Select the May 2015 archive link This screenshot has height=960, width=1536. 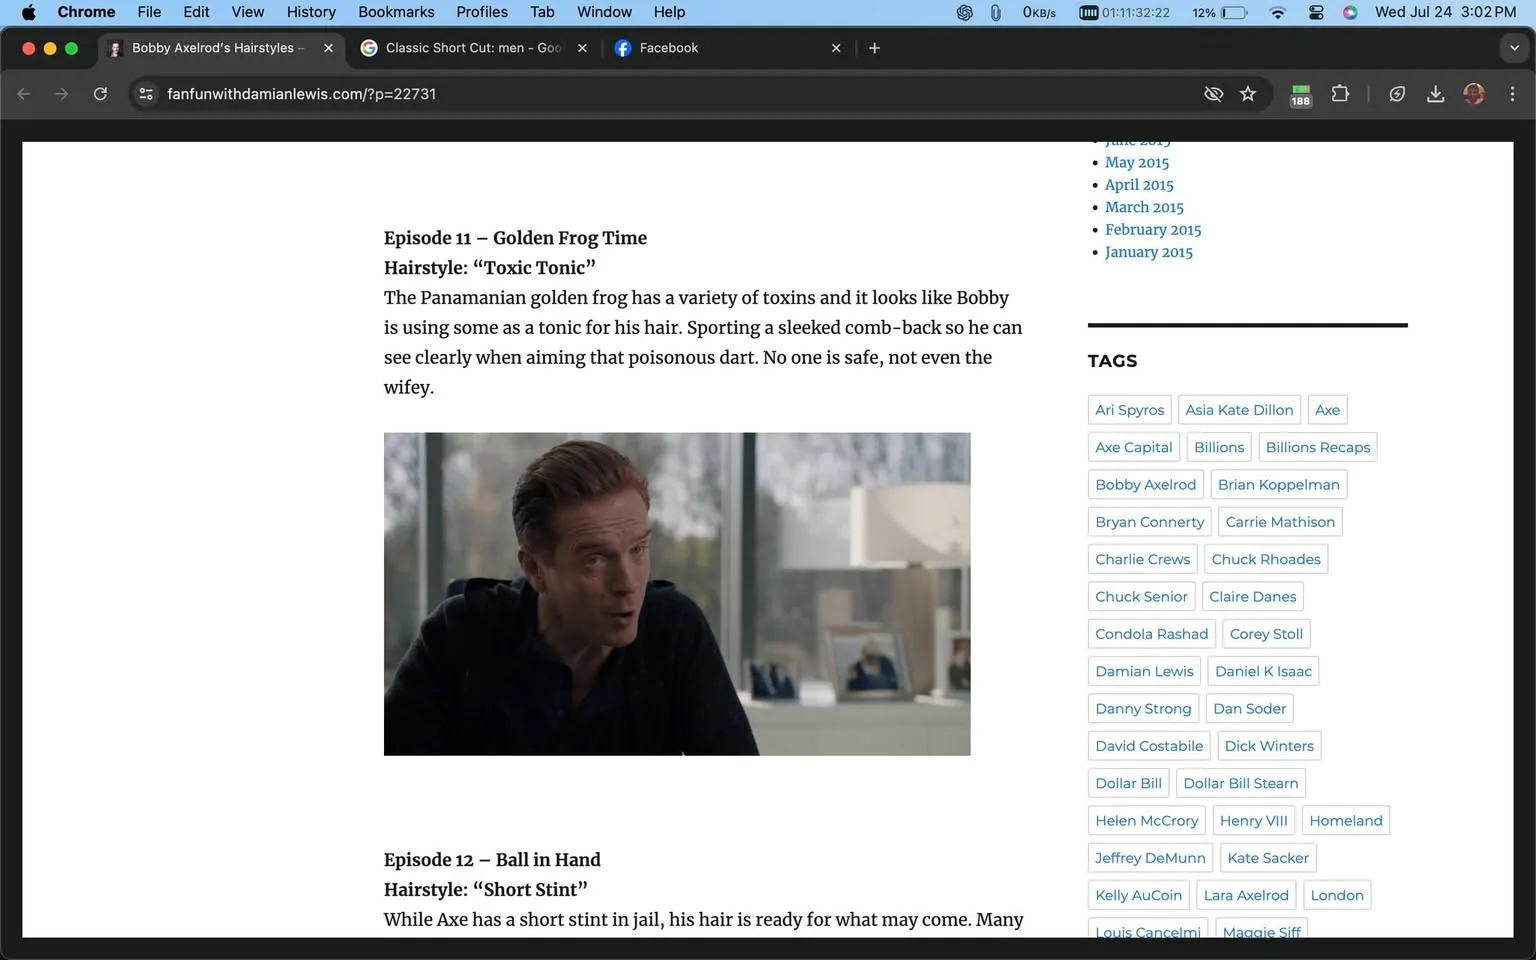[1136, 162]
